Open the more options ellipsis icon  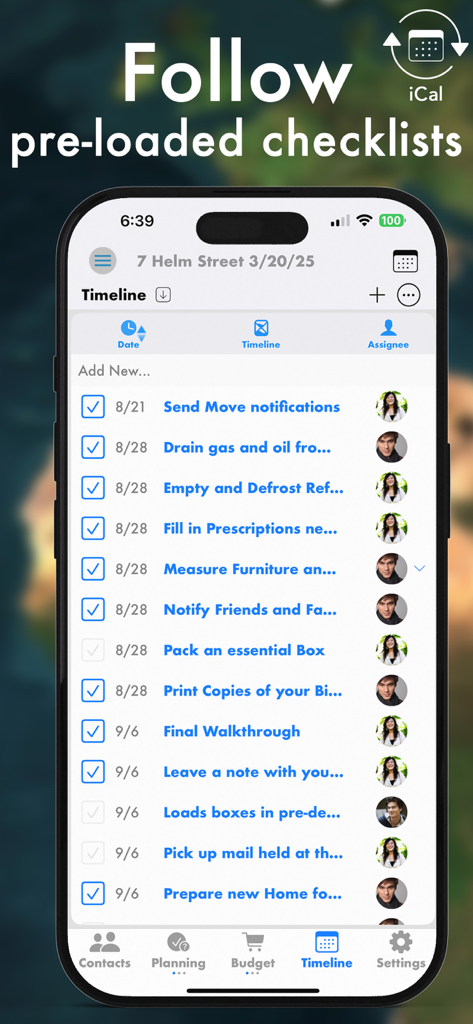point(409,295)
